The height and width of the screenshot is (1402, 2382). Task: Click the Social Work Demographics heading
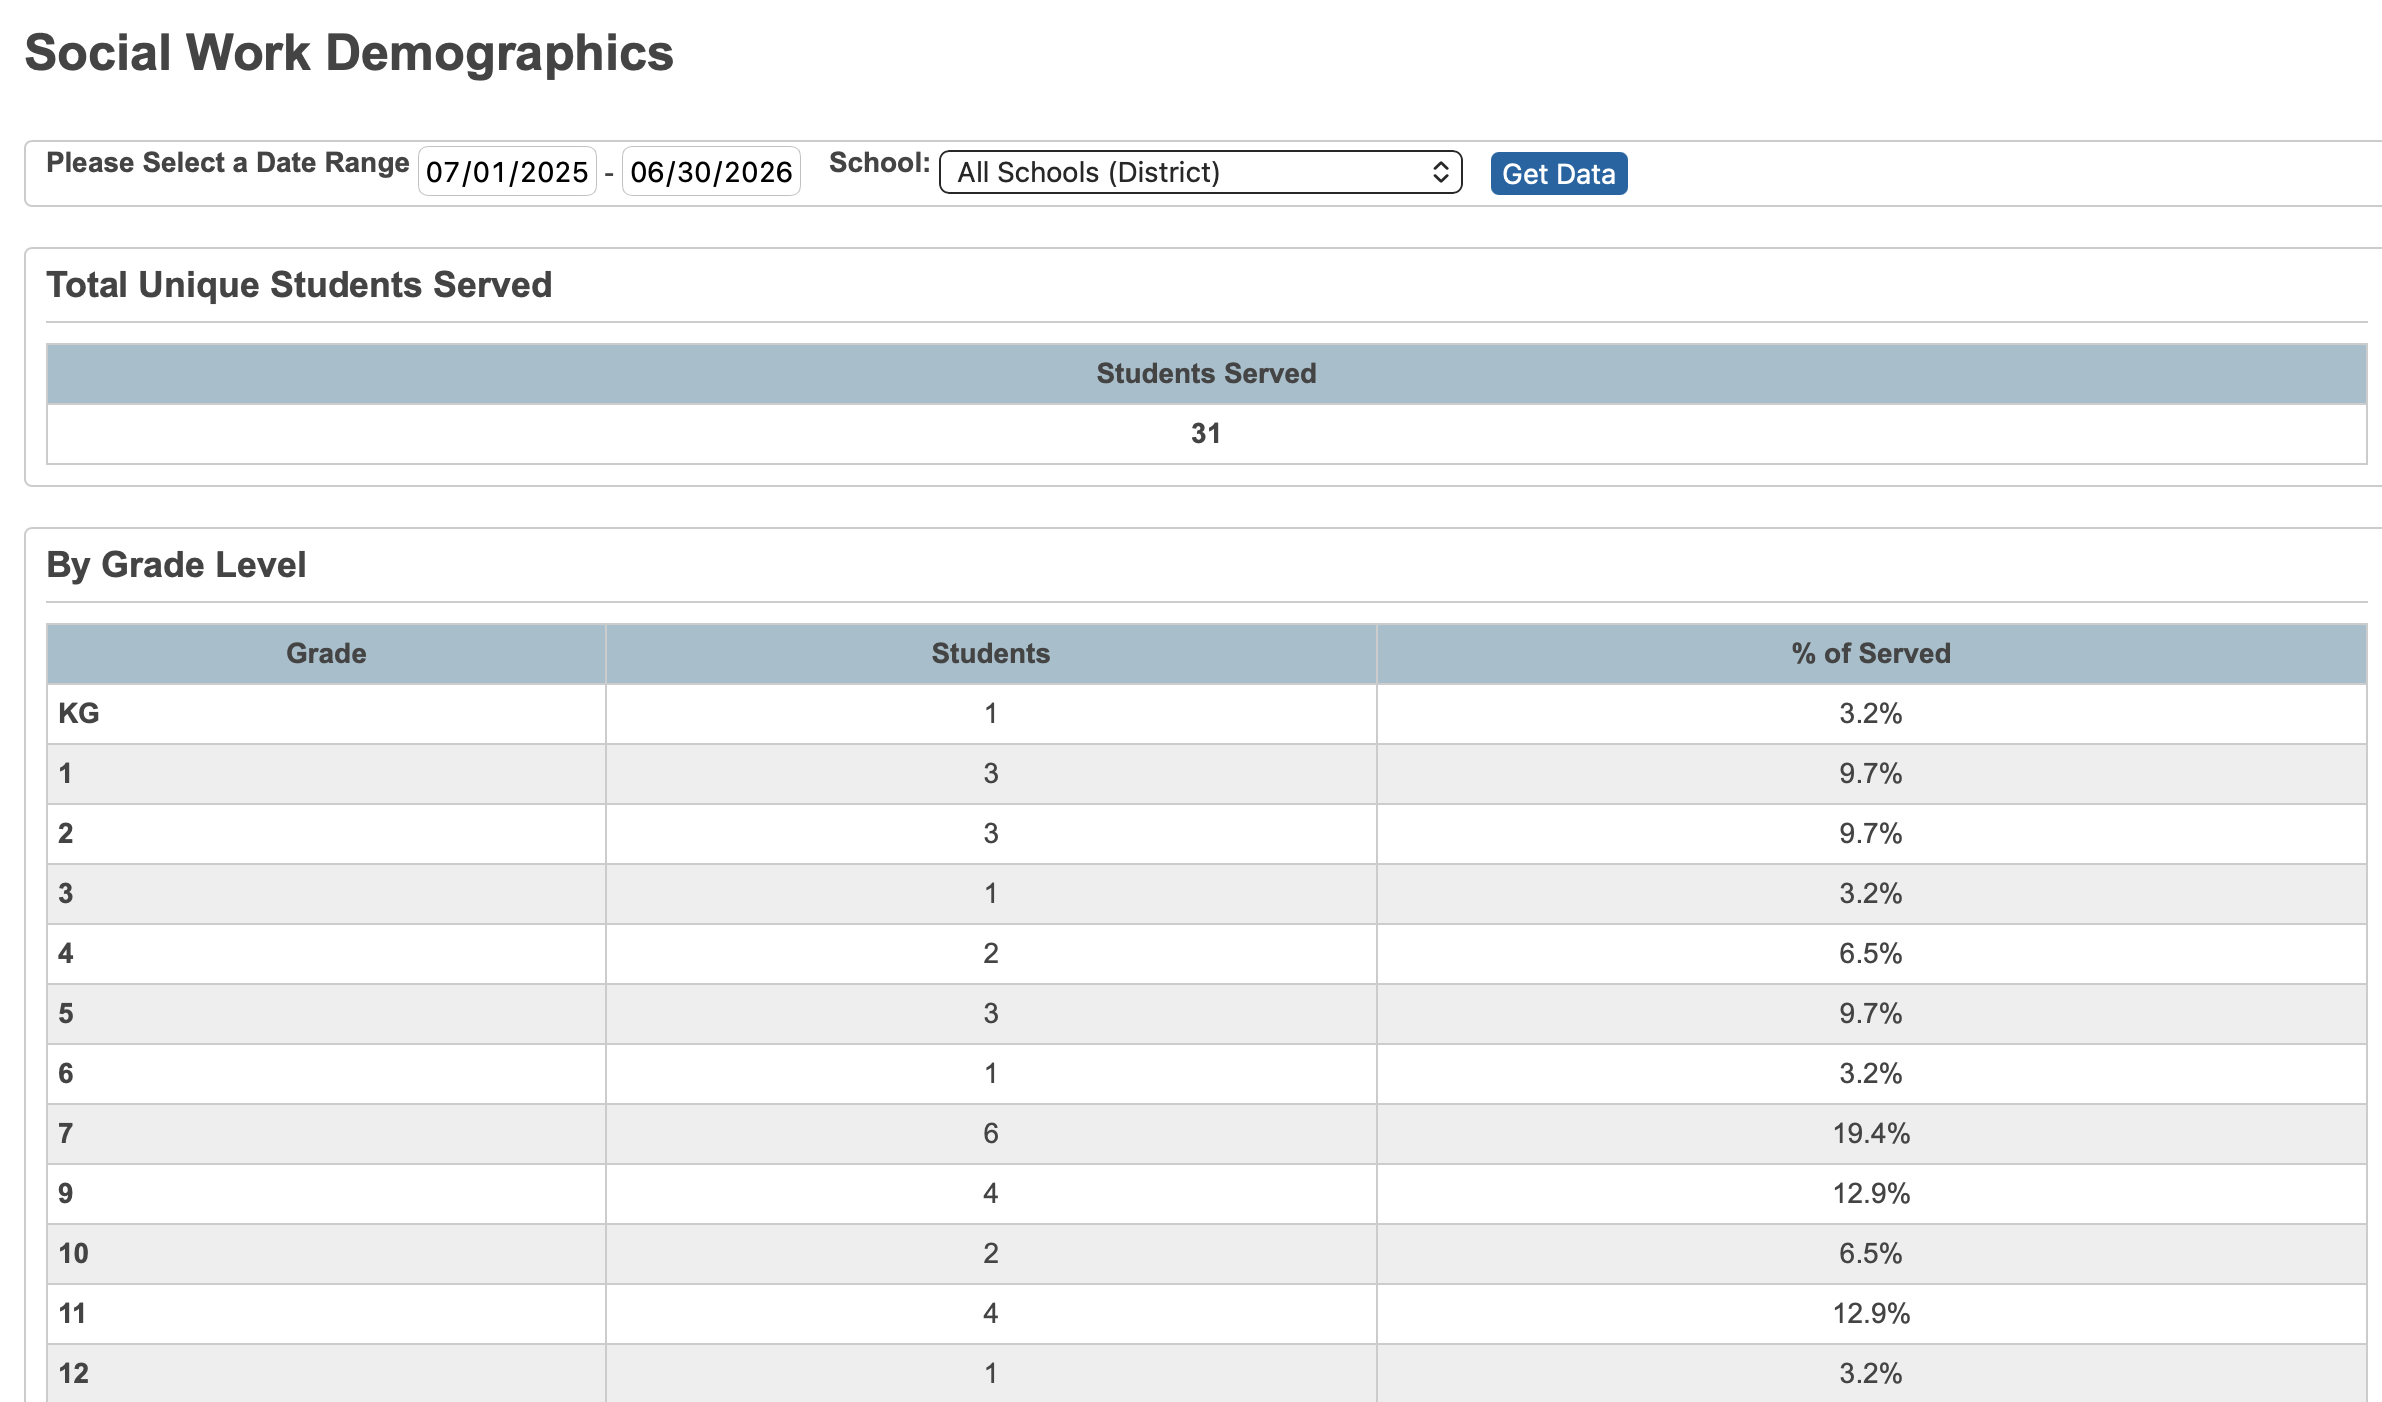349,52
